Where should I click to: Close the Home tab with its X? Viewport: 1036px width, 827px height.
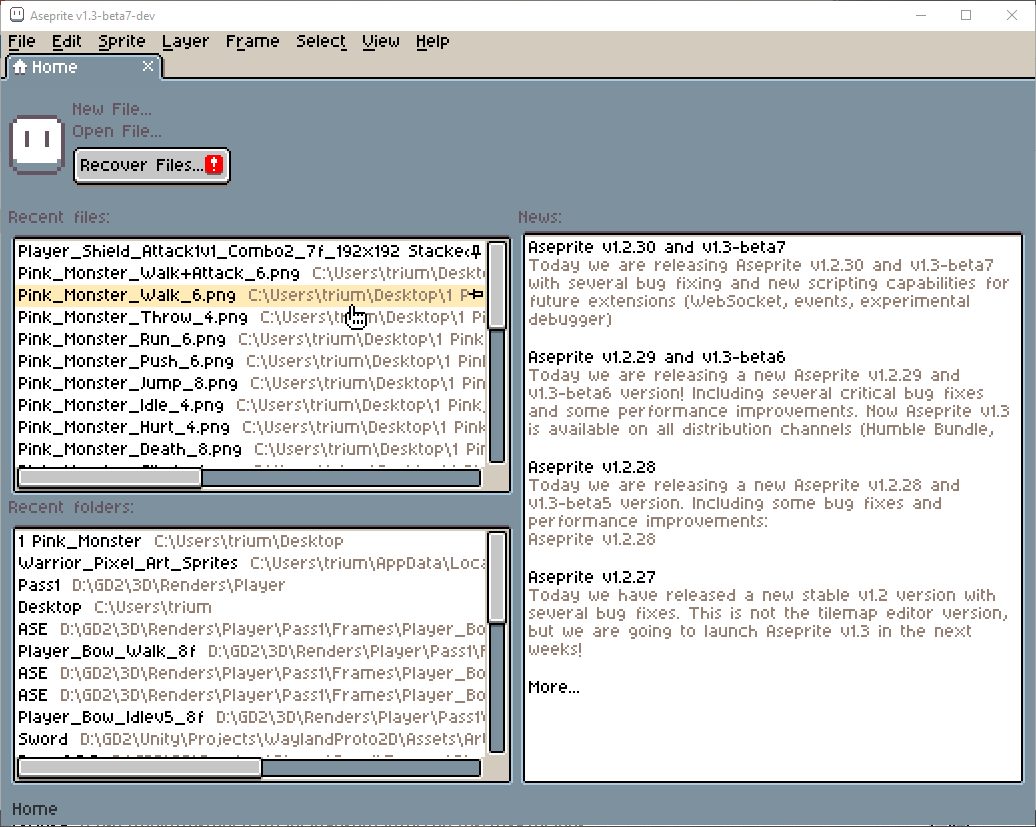pyautogui.click(x=148, y=66)
